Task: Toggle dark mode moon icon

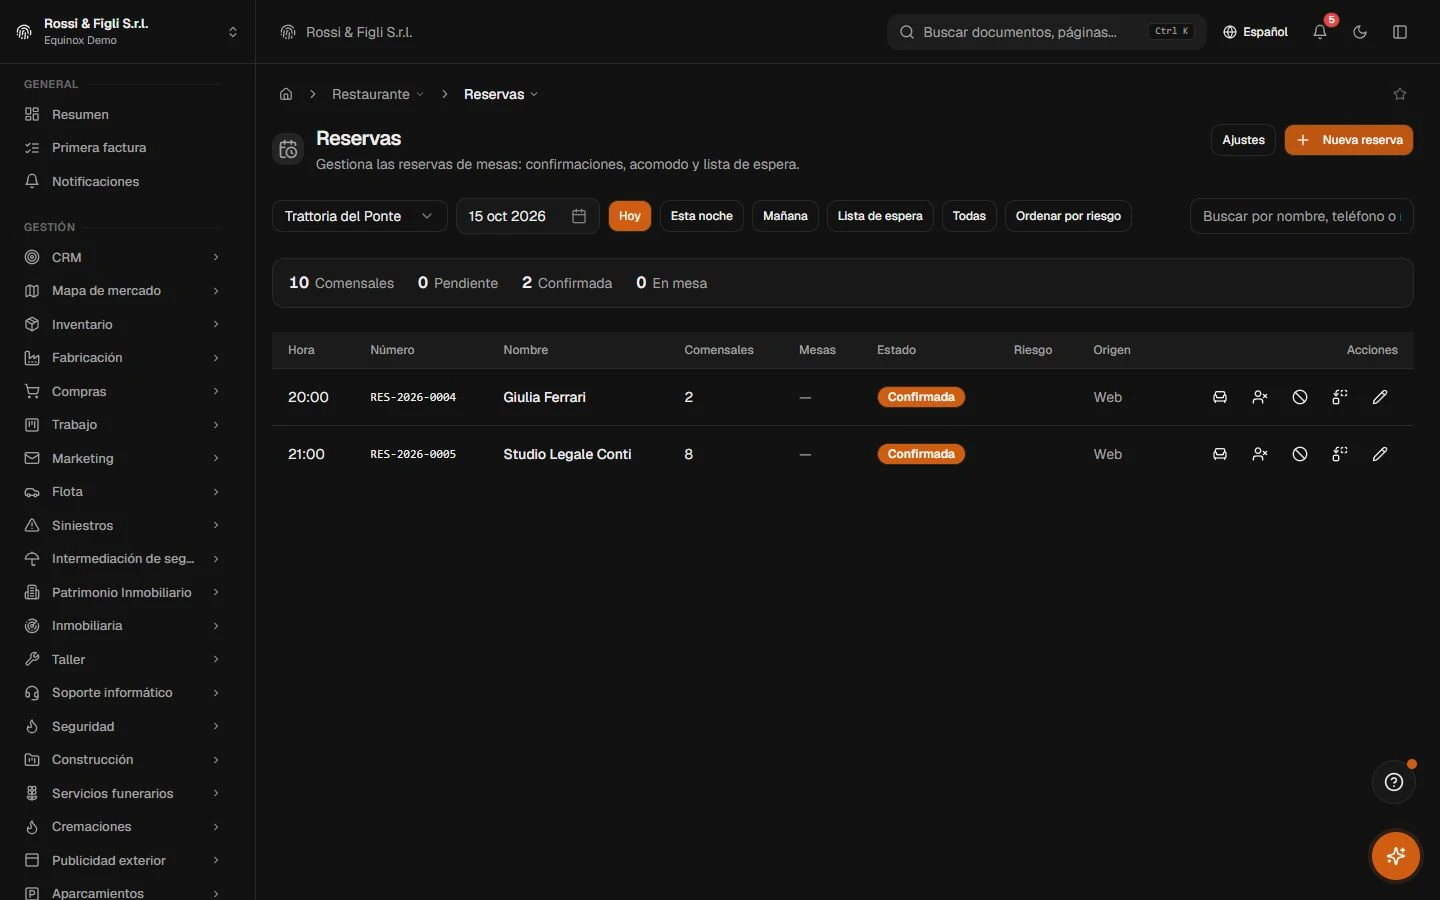Action: coord(1360,32)
